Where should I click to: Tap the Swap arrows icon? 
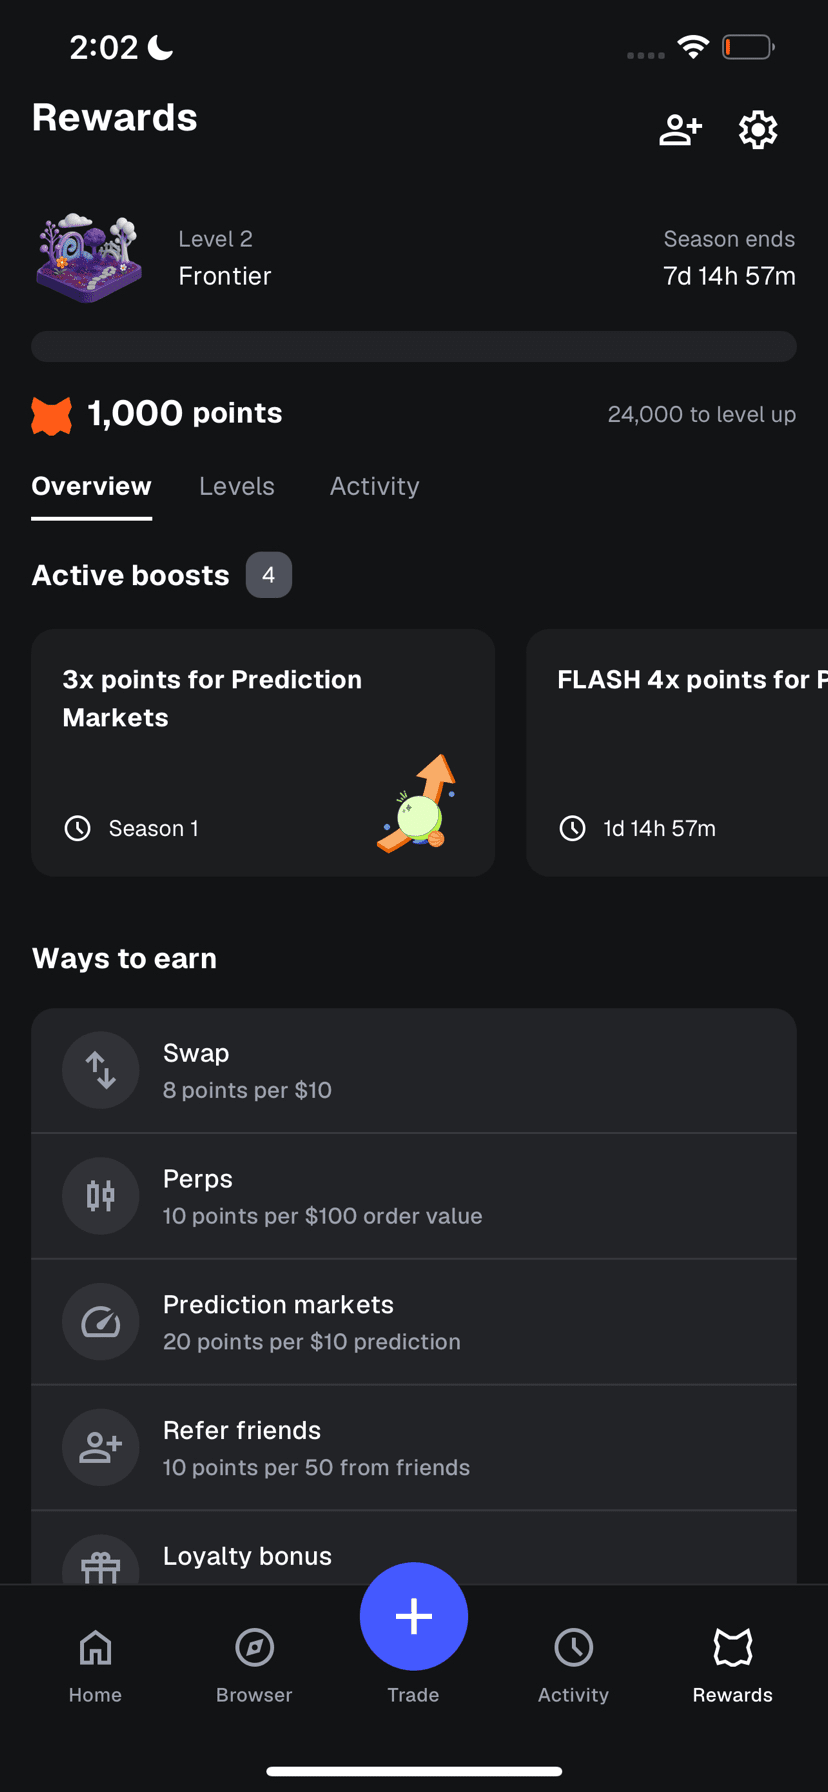tap(101, 1070)
